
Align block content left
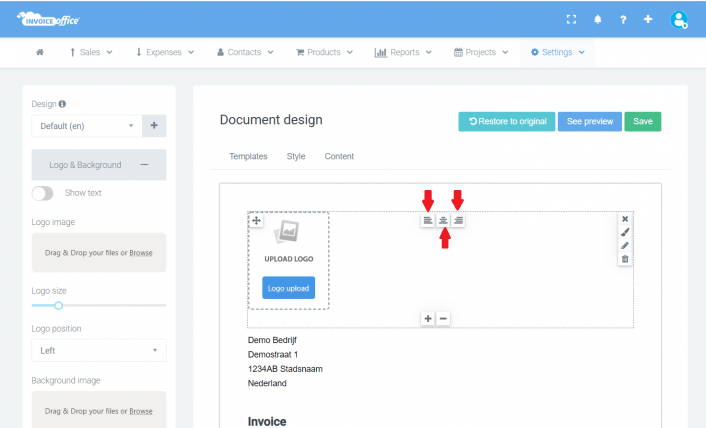(x=428, y=221)
